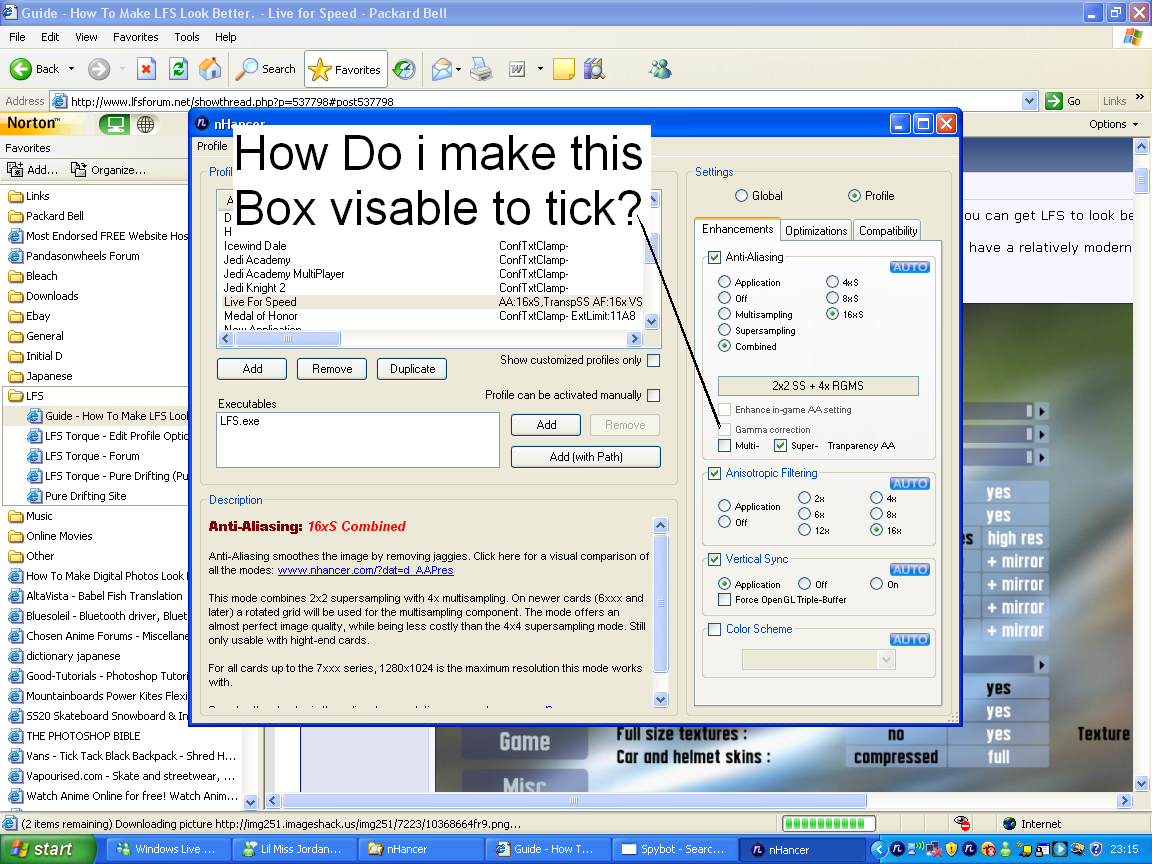Click Organize favorites icon
1152x864 pixels.
(79, 170)
